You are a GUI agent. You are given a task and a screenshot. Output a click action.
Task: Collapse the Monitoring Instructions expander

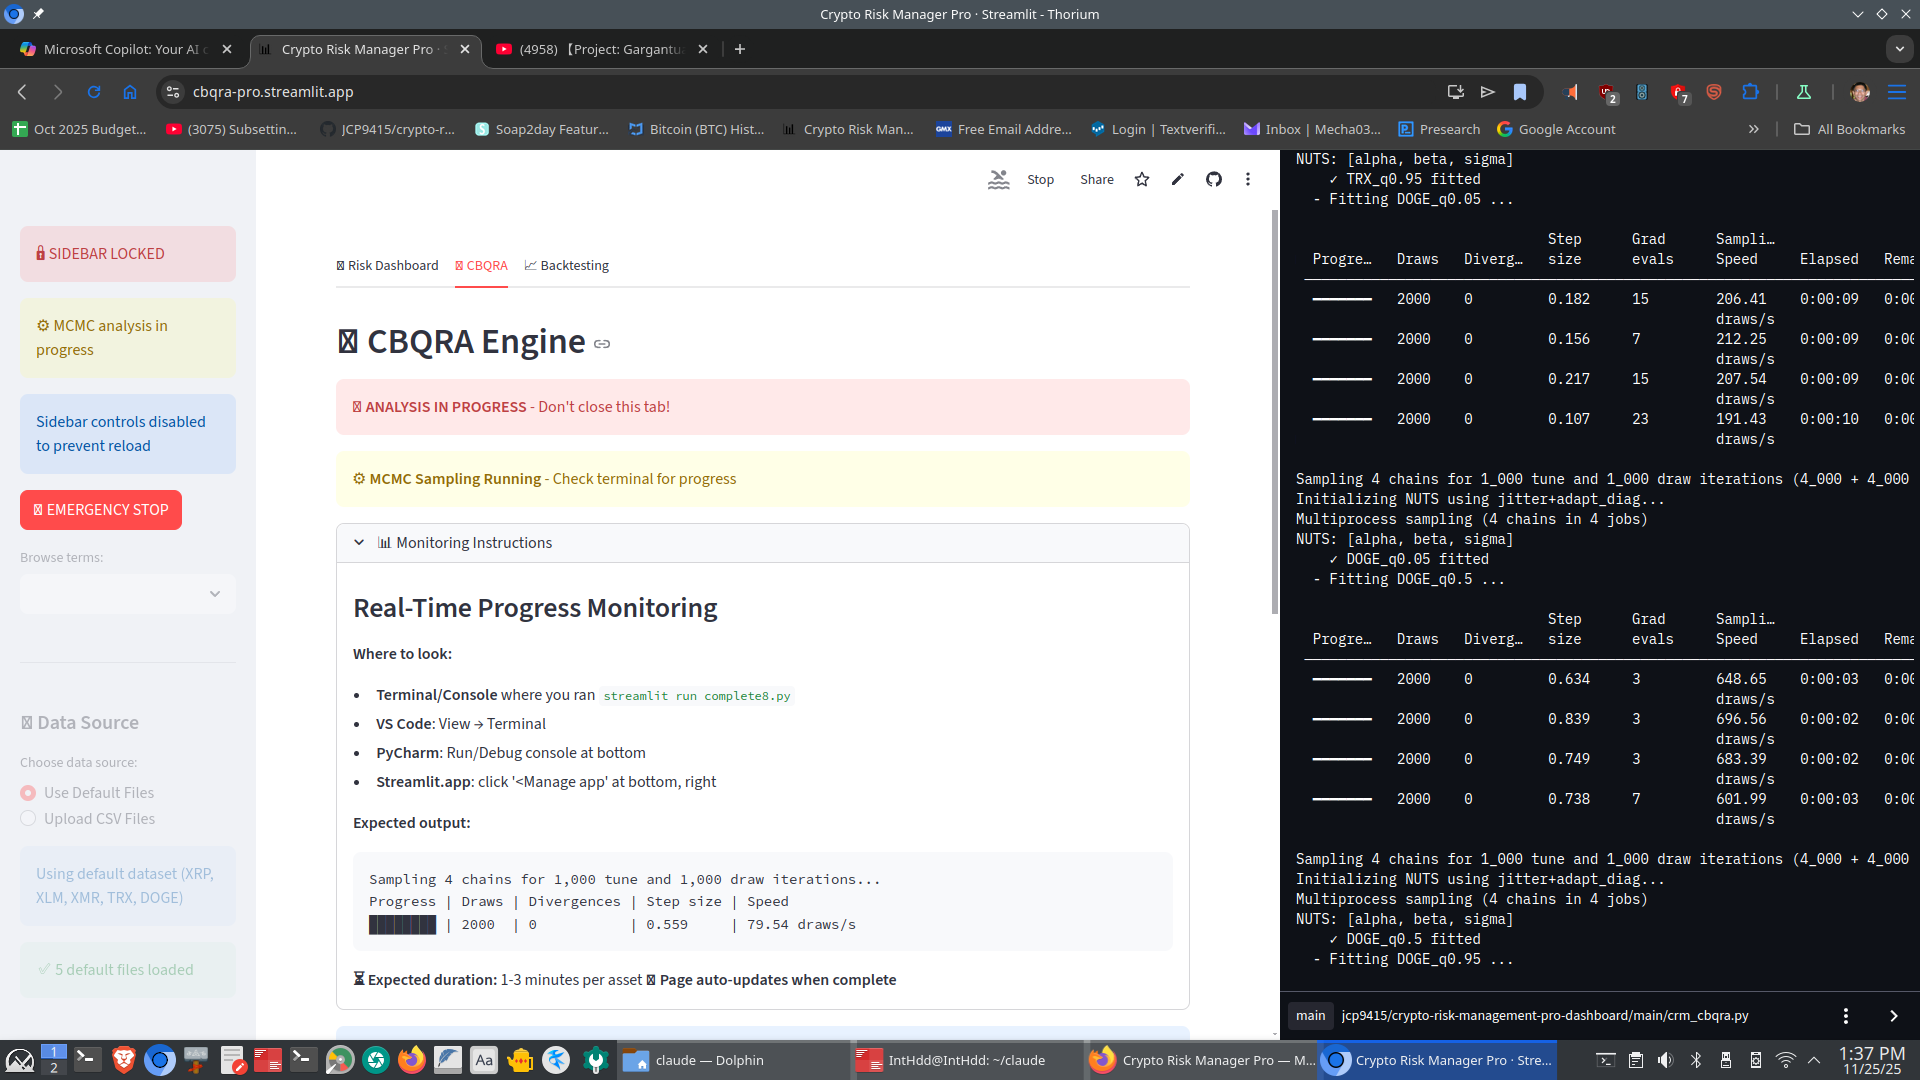[359, 543]
